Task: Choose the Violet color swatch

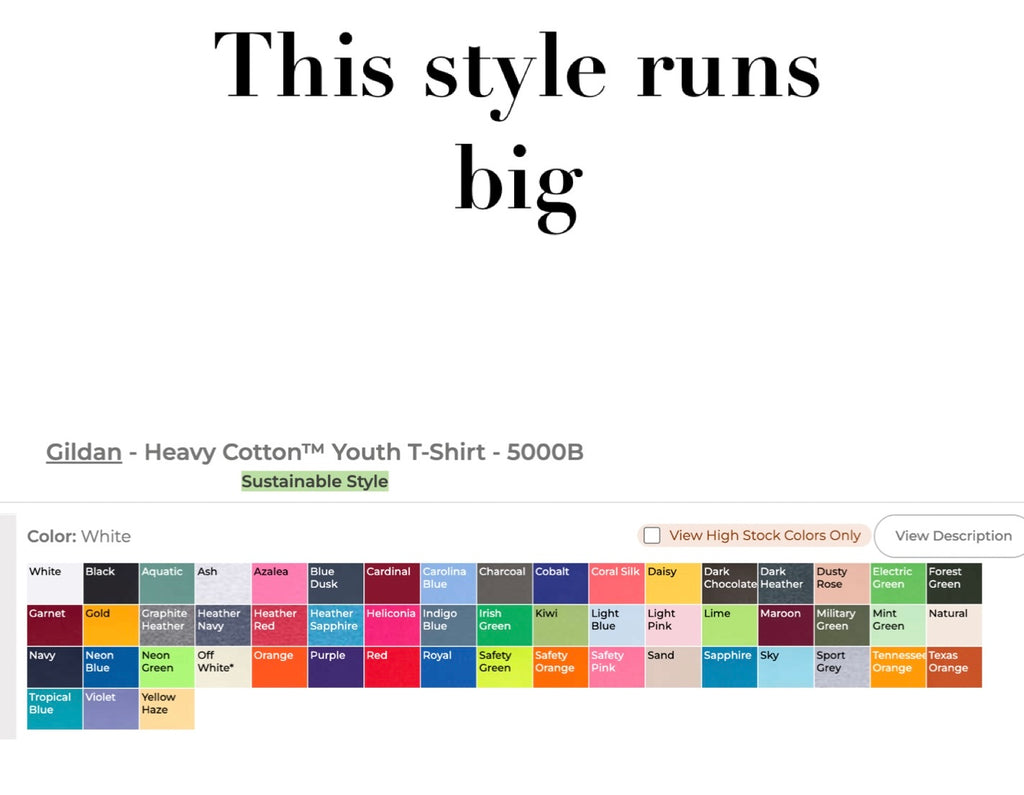Action: pyautogui.click(x=110, y=709)
